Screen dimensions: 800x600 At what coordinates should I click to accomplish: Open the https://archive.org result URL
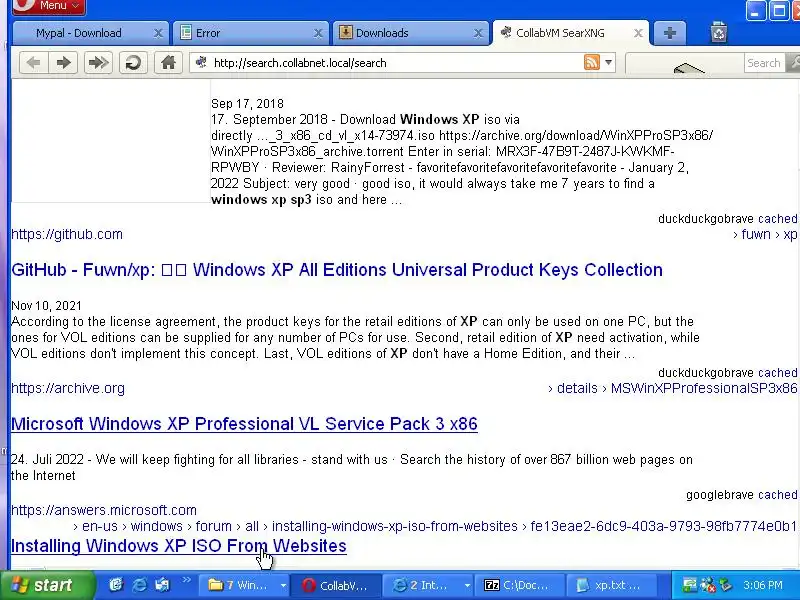[x=68, y=388]
